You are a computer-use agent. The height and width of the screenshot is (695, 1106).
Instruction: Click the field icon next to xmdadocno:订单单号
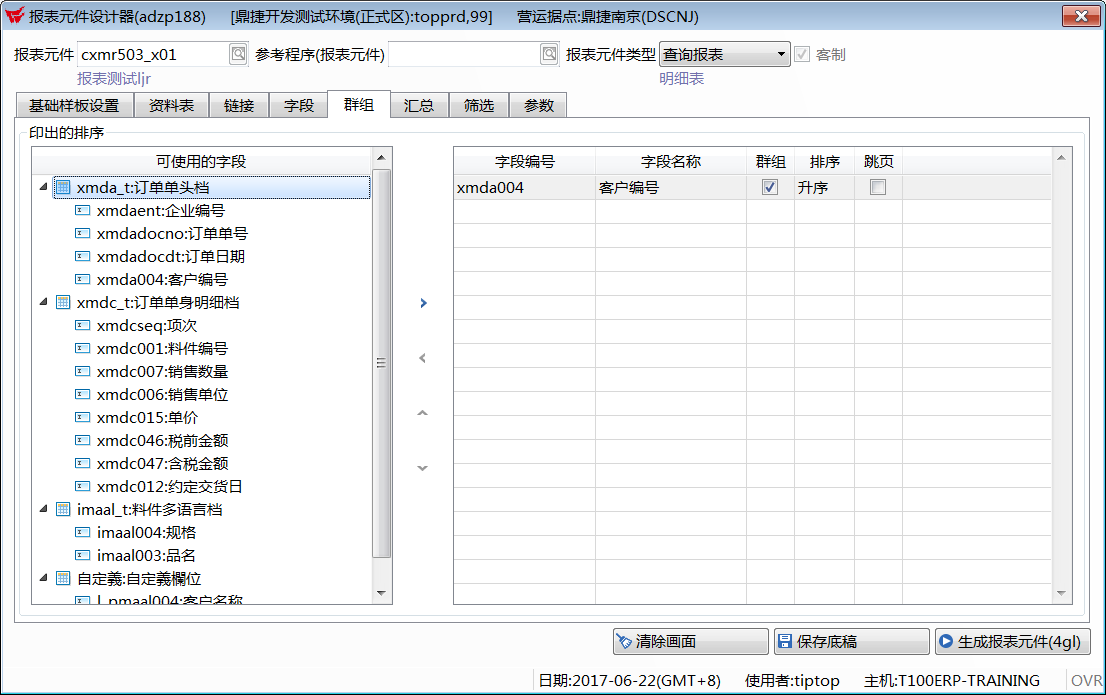tap(83, 233)
